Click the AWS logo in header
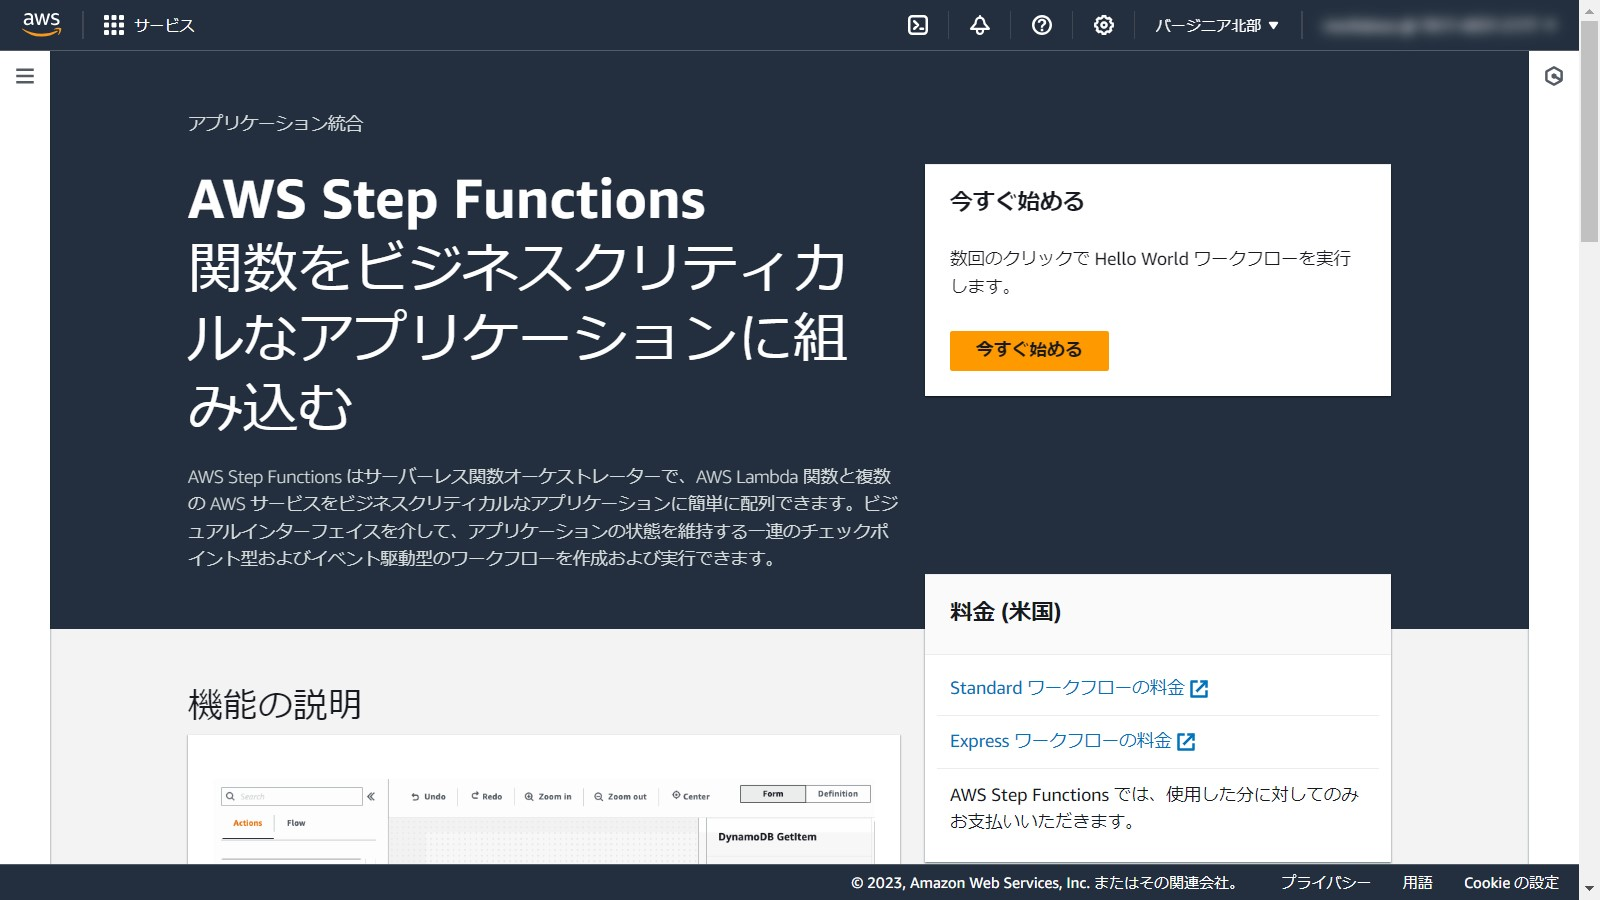The width and height of the screenshot is (1600, 900). [41, 24]
